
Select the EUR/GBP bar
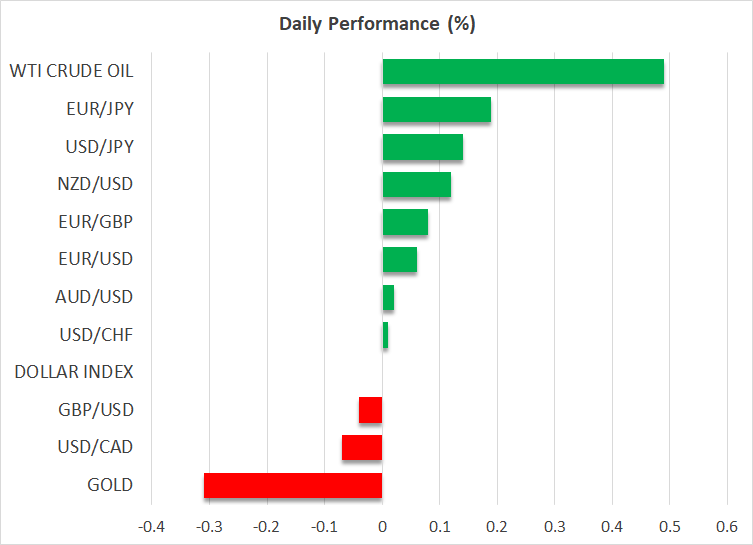click(405, 222)
